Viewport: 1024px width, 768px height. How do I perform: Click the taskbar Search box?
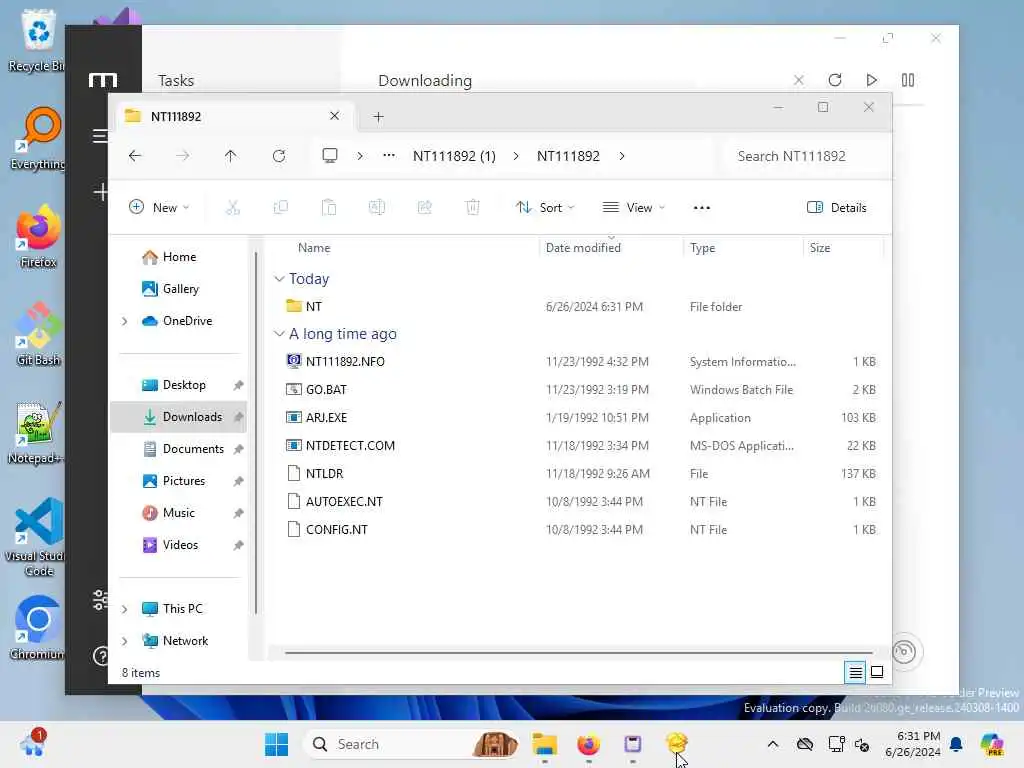(413, 744)
